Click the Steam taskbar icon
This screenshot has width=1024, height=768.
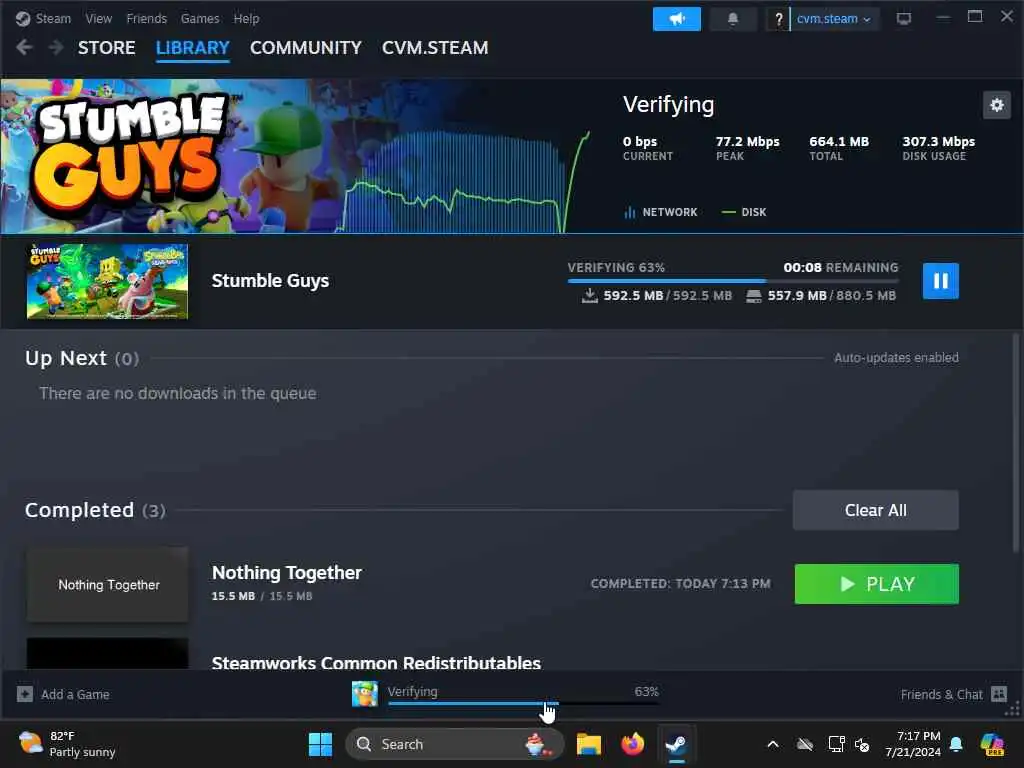pos(676,744)
